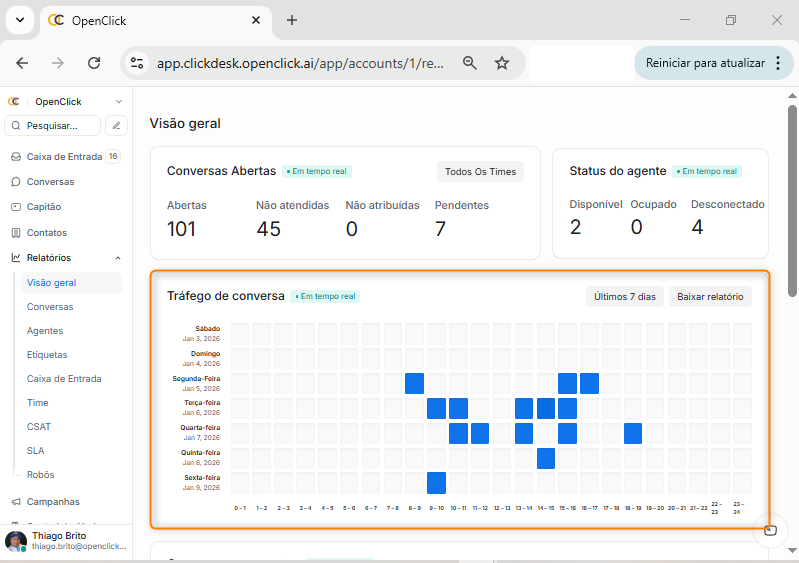Reload the page
Screen dimensions: 799x563
[94, 63]
